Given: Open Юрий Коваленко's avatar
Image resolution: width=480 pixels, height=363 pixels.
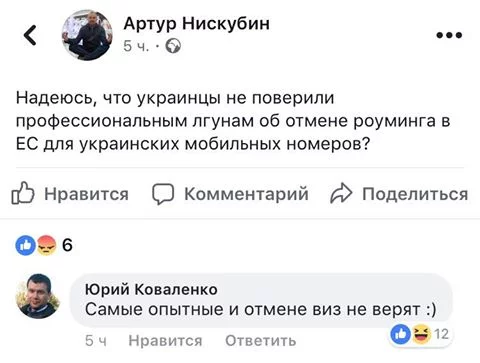Looking at the screenshot, I should click(38, 296).
